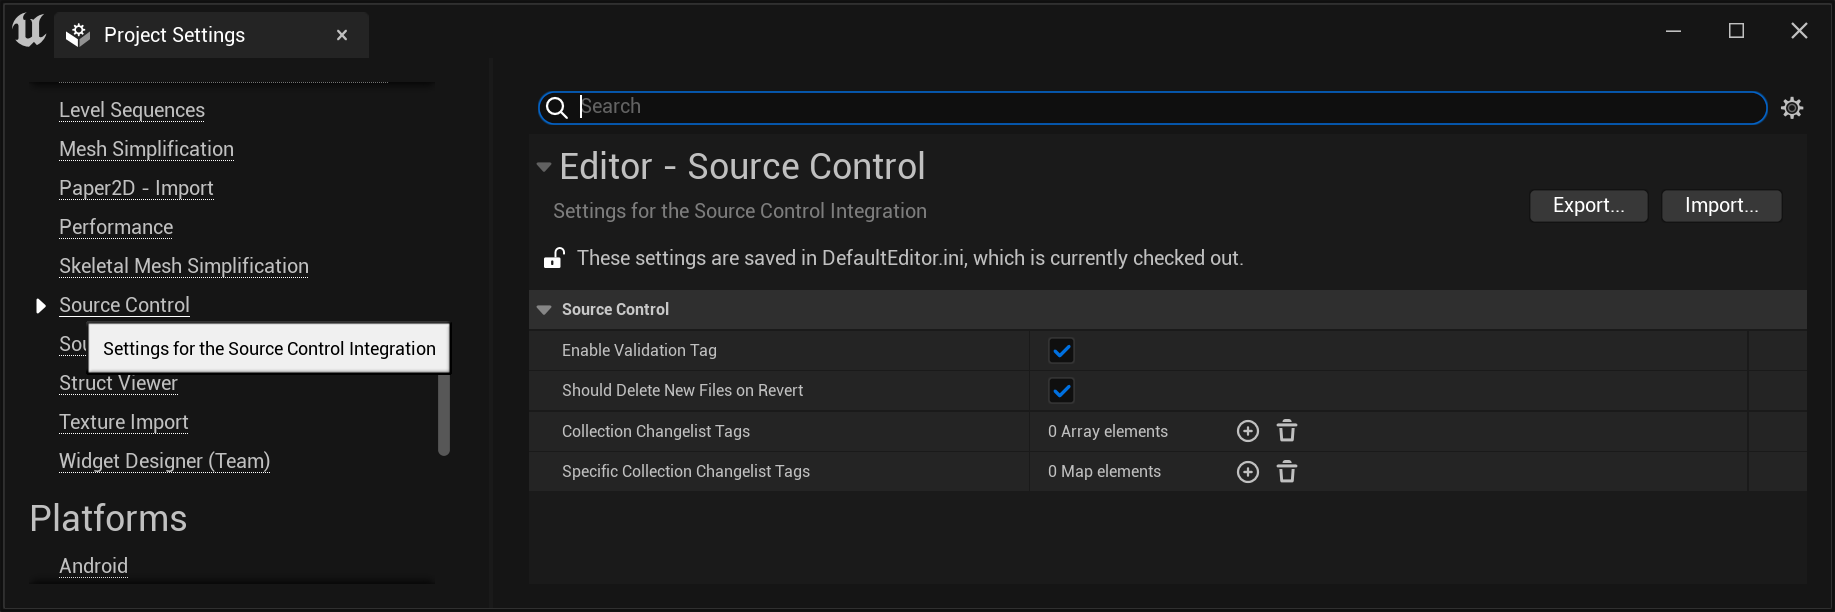Disable Enable Validation Tag checkbox

click(1061, 351)
